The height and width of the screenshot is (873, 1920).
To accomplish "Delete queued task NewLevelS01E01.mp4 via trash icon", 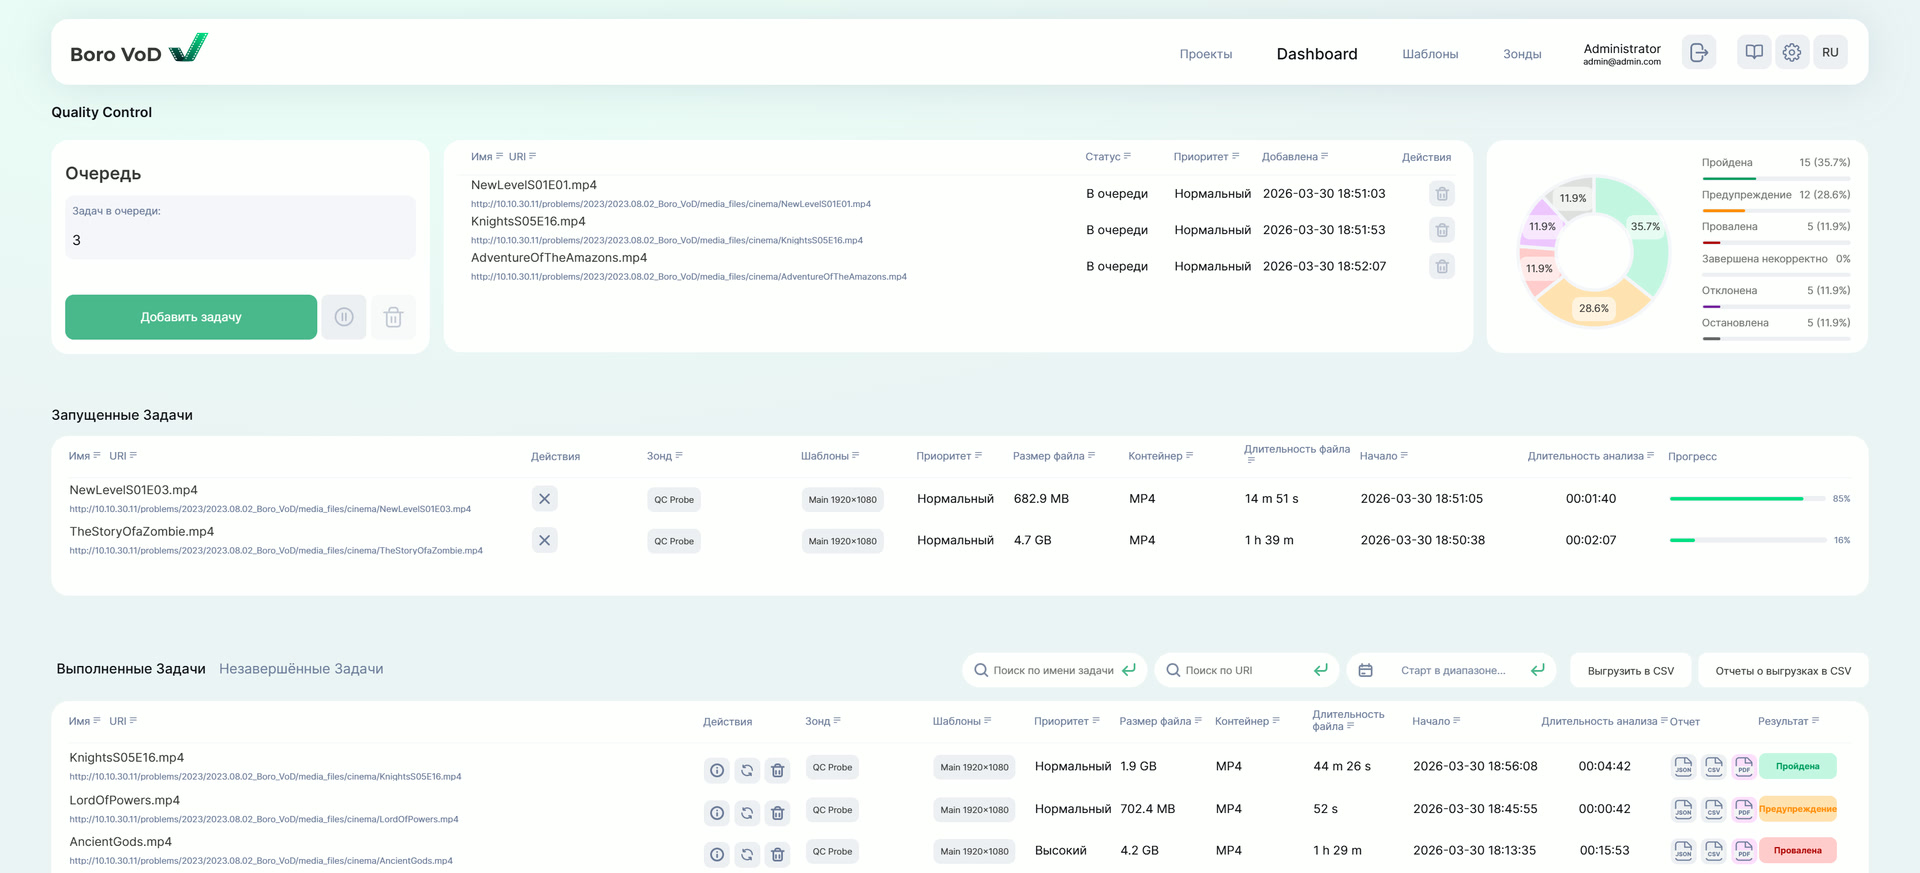I will click(x=1441, y=194).
